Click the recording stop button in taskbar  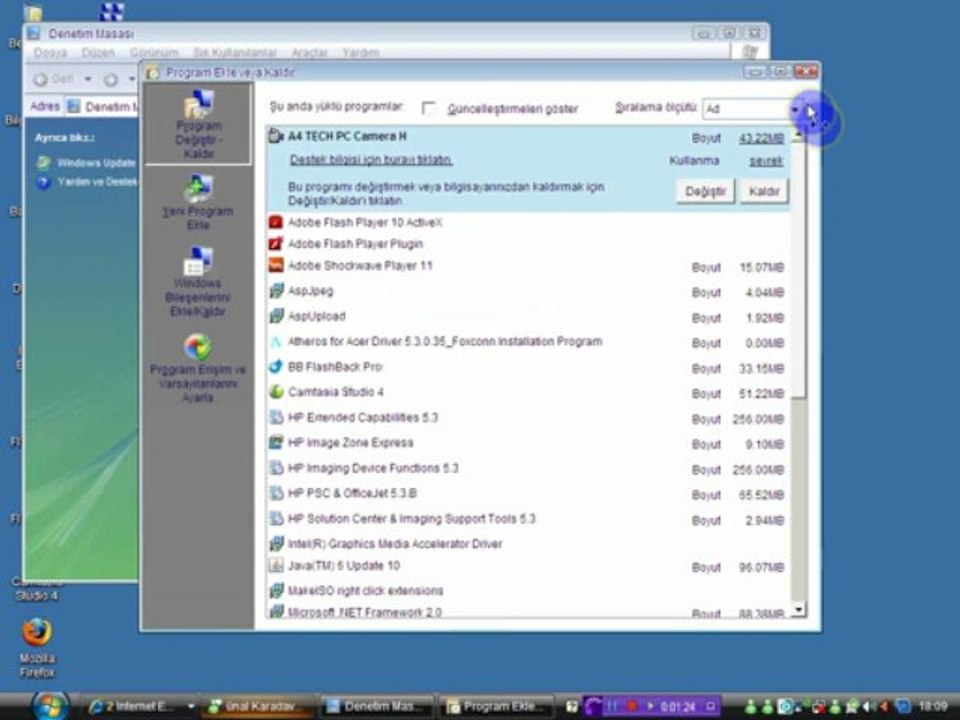632,707
